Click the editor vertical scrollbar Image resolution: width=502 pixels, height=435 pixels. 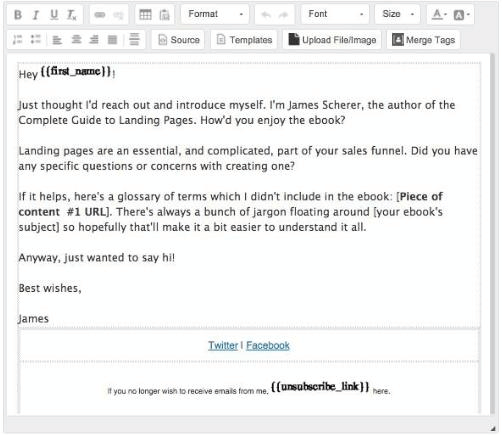pos(492,233)
